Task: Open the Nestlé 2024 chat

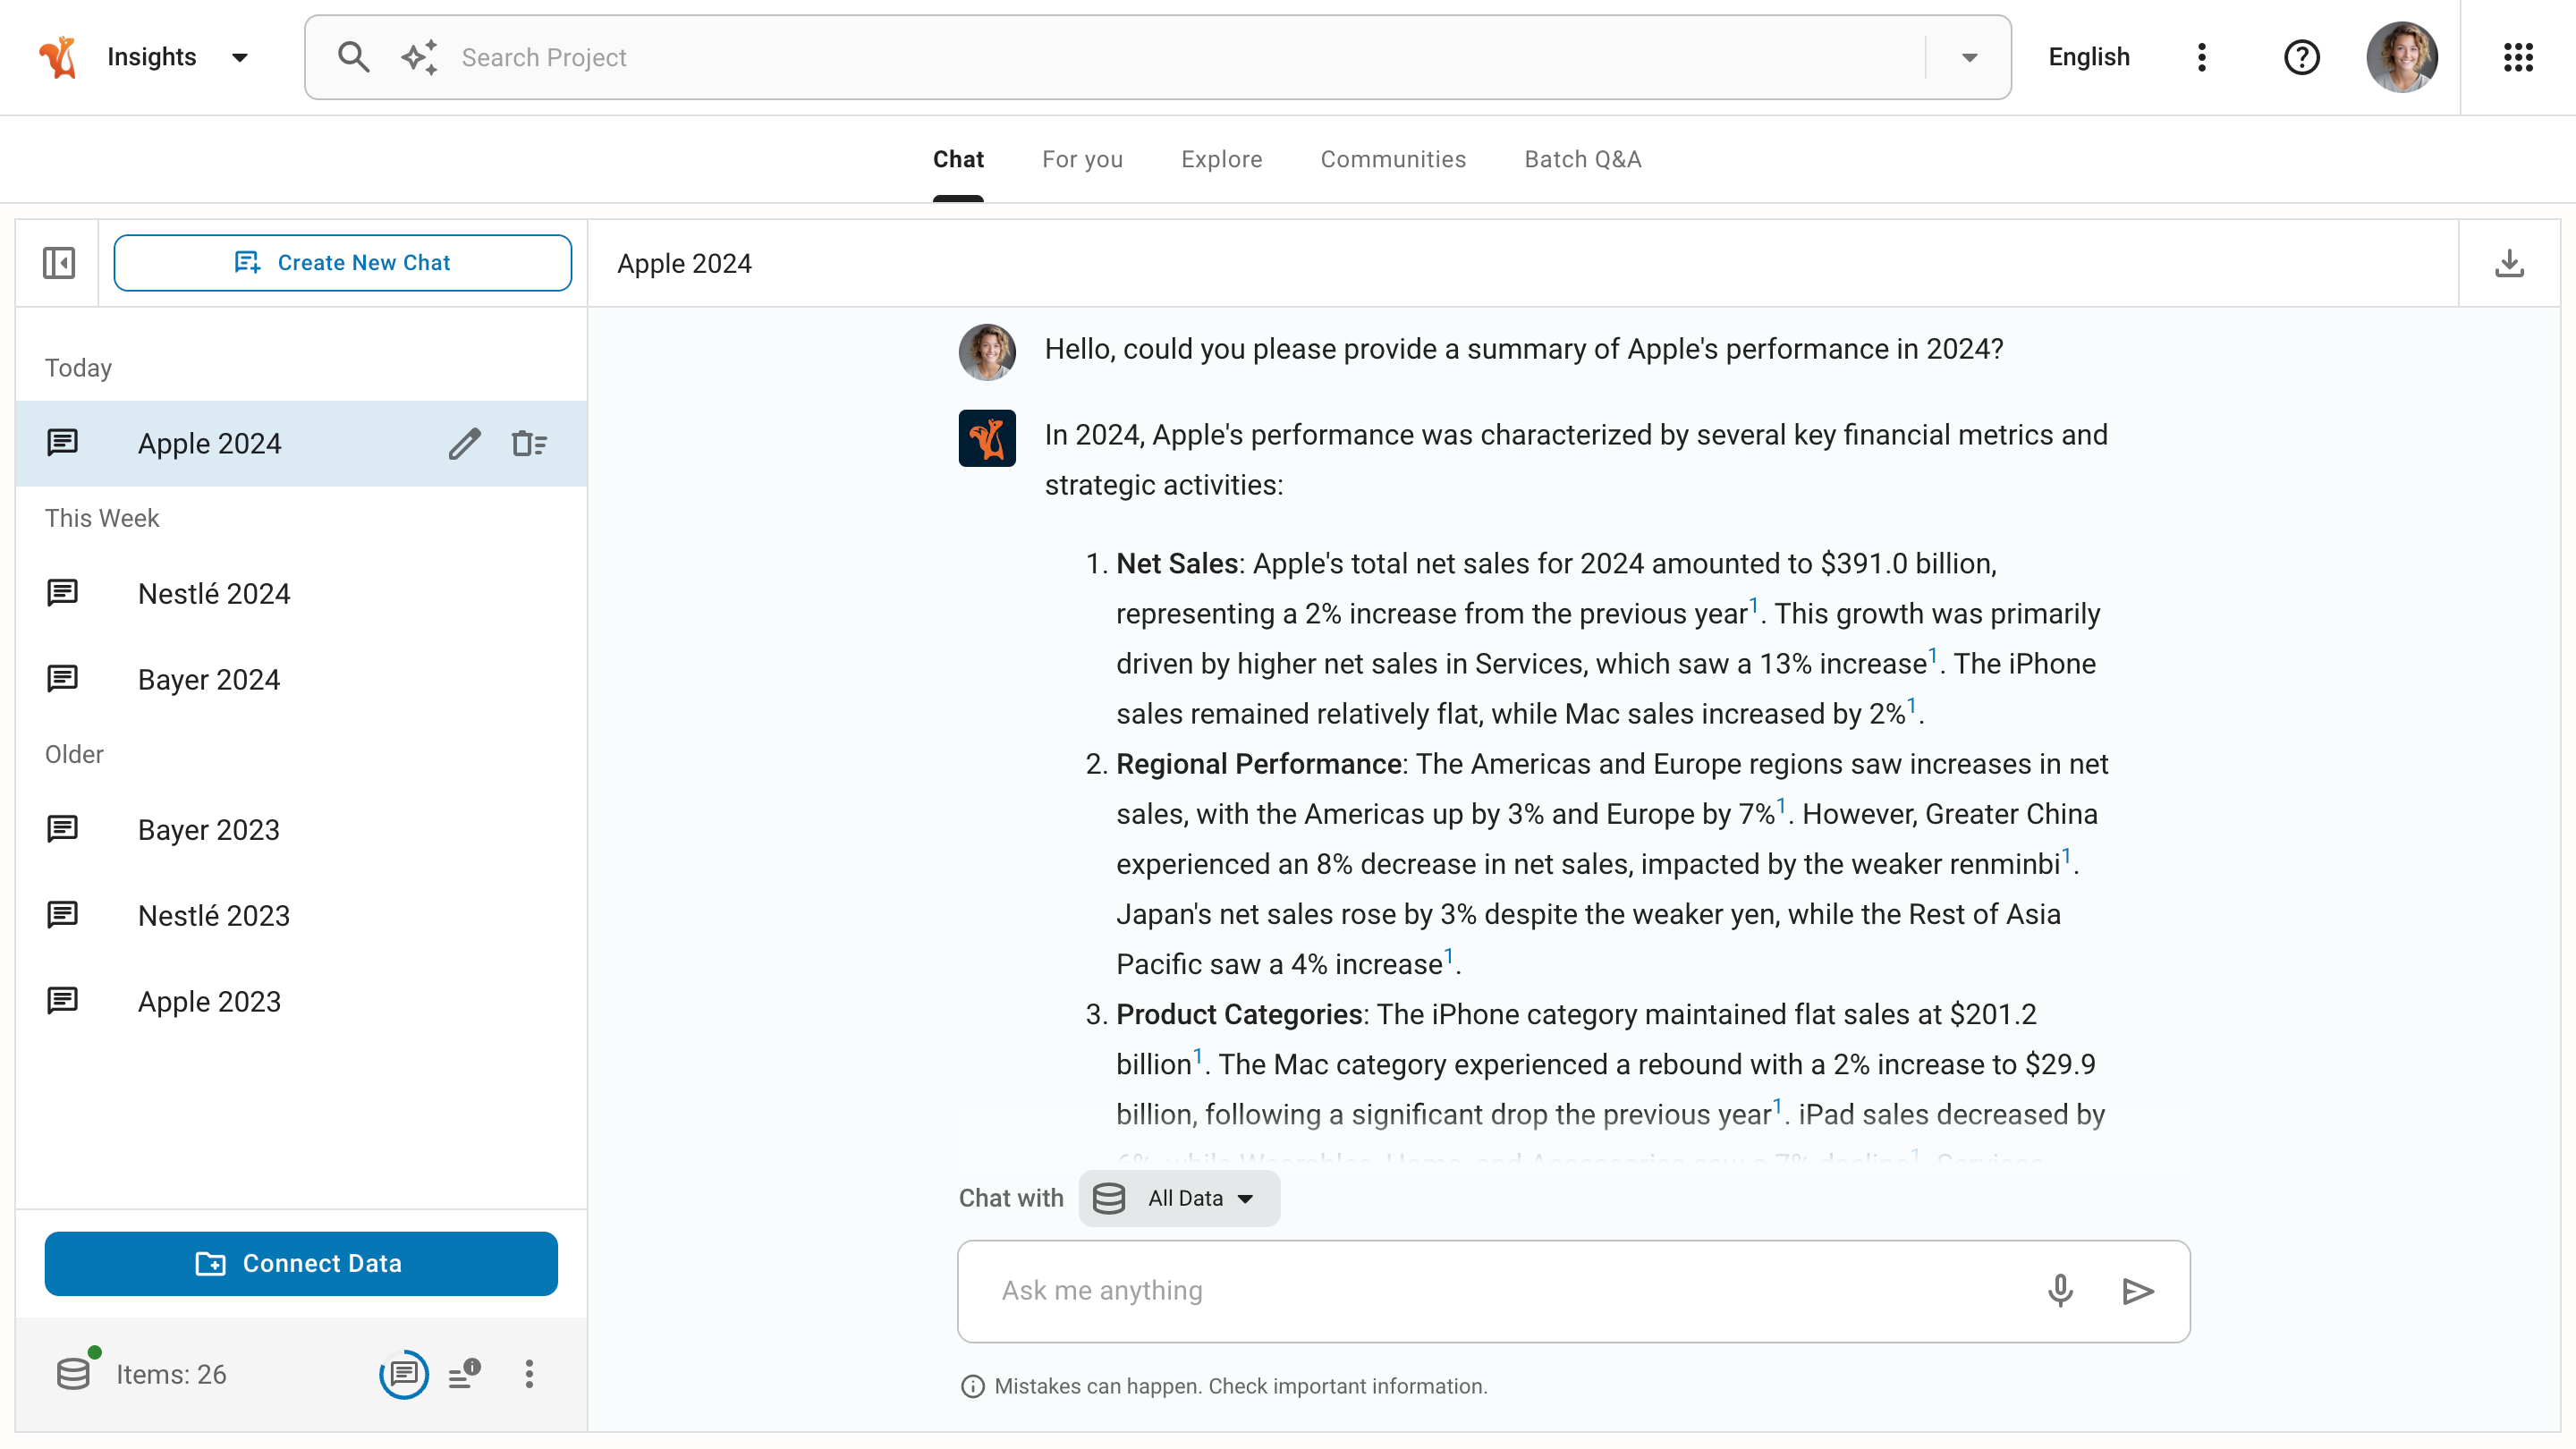Action: tap(301, 594)
